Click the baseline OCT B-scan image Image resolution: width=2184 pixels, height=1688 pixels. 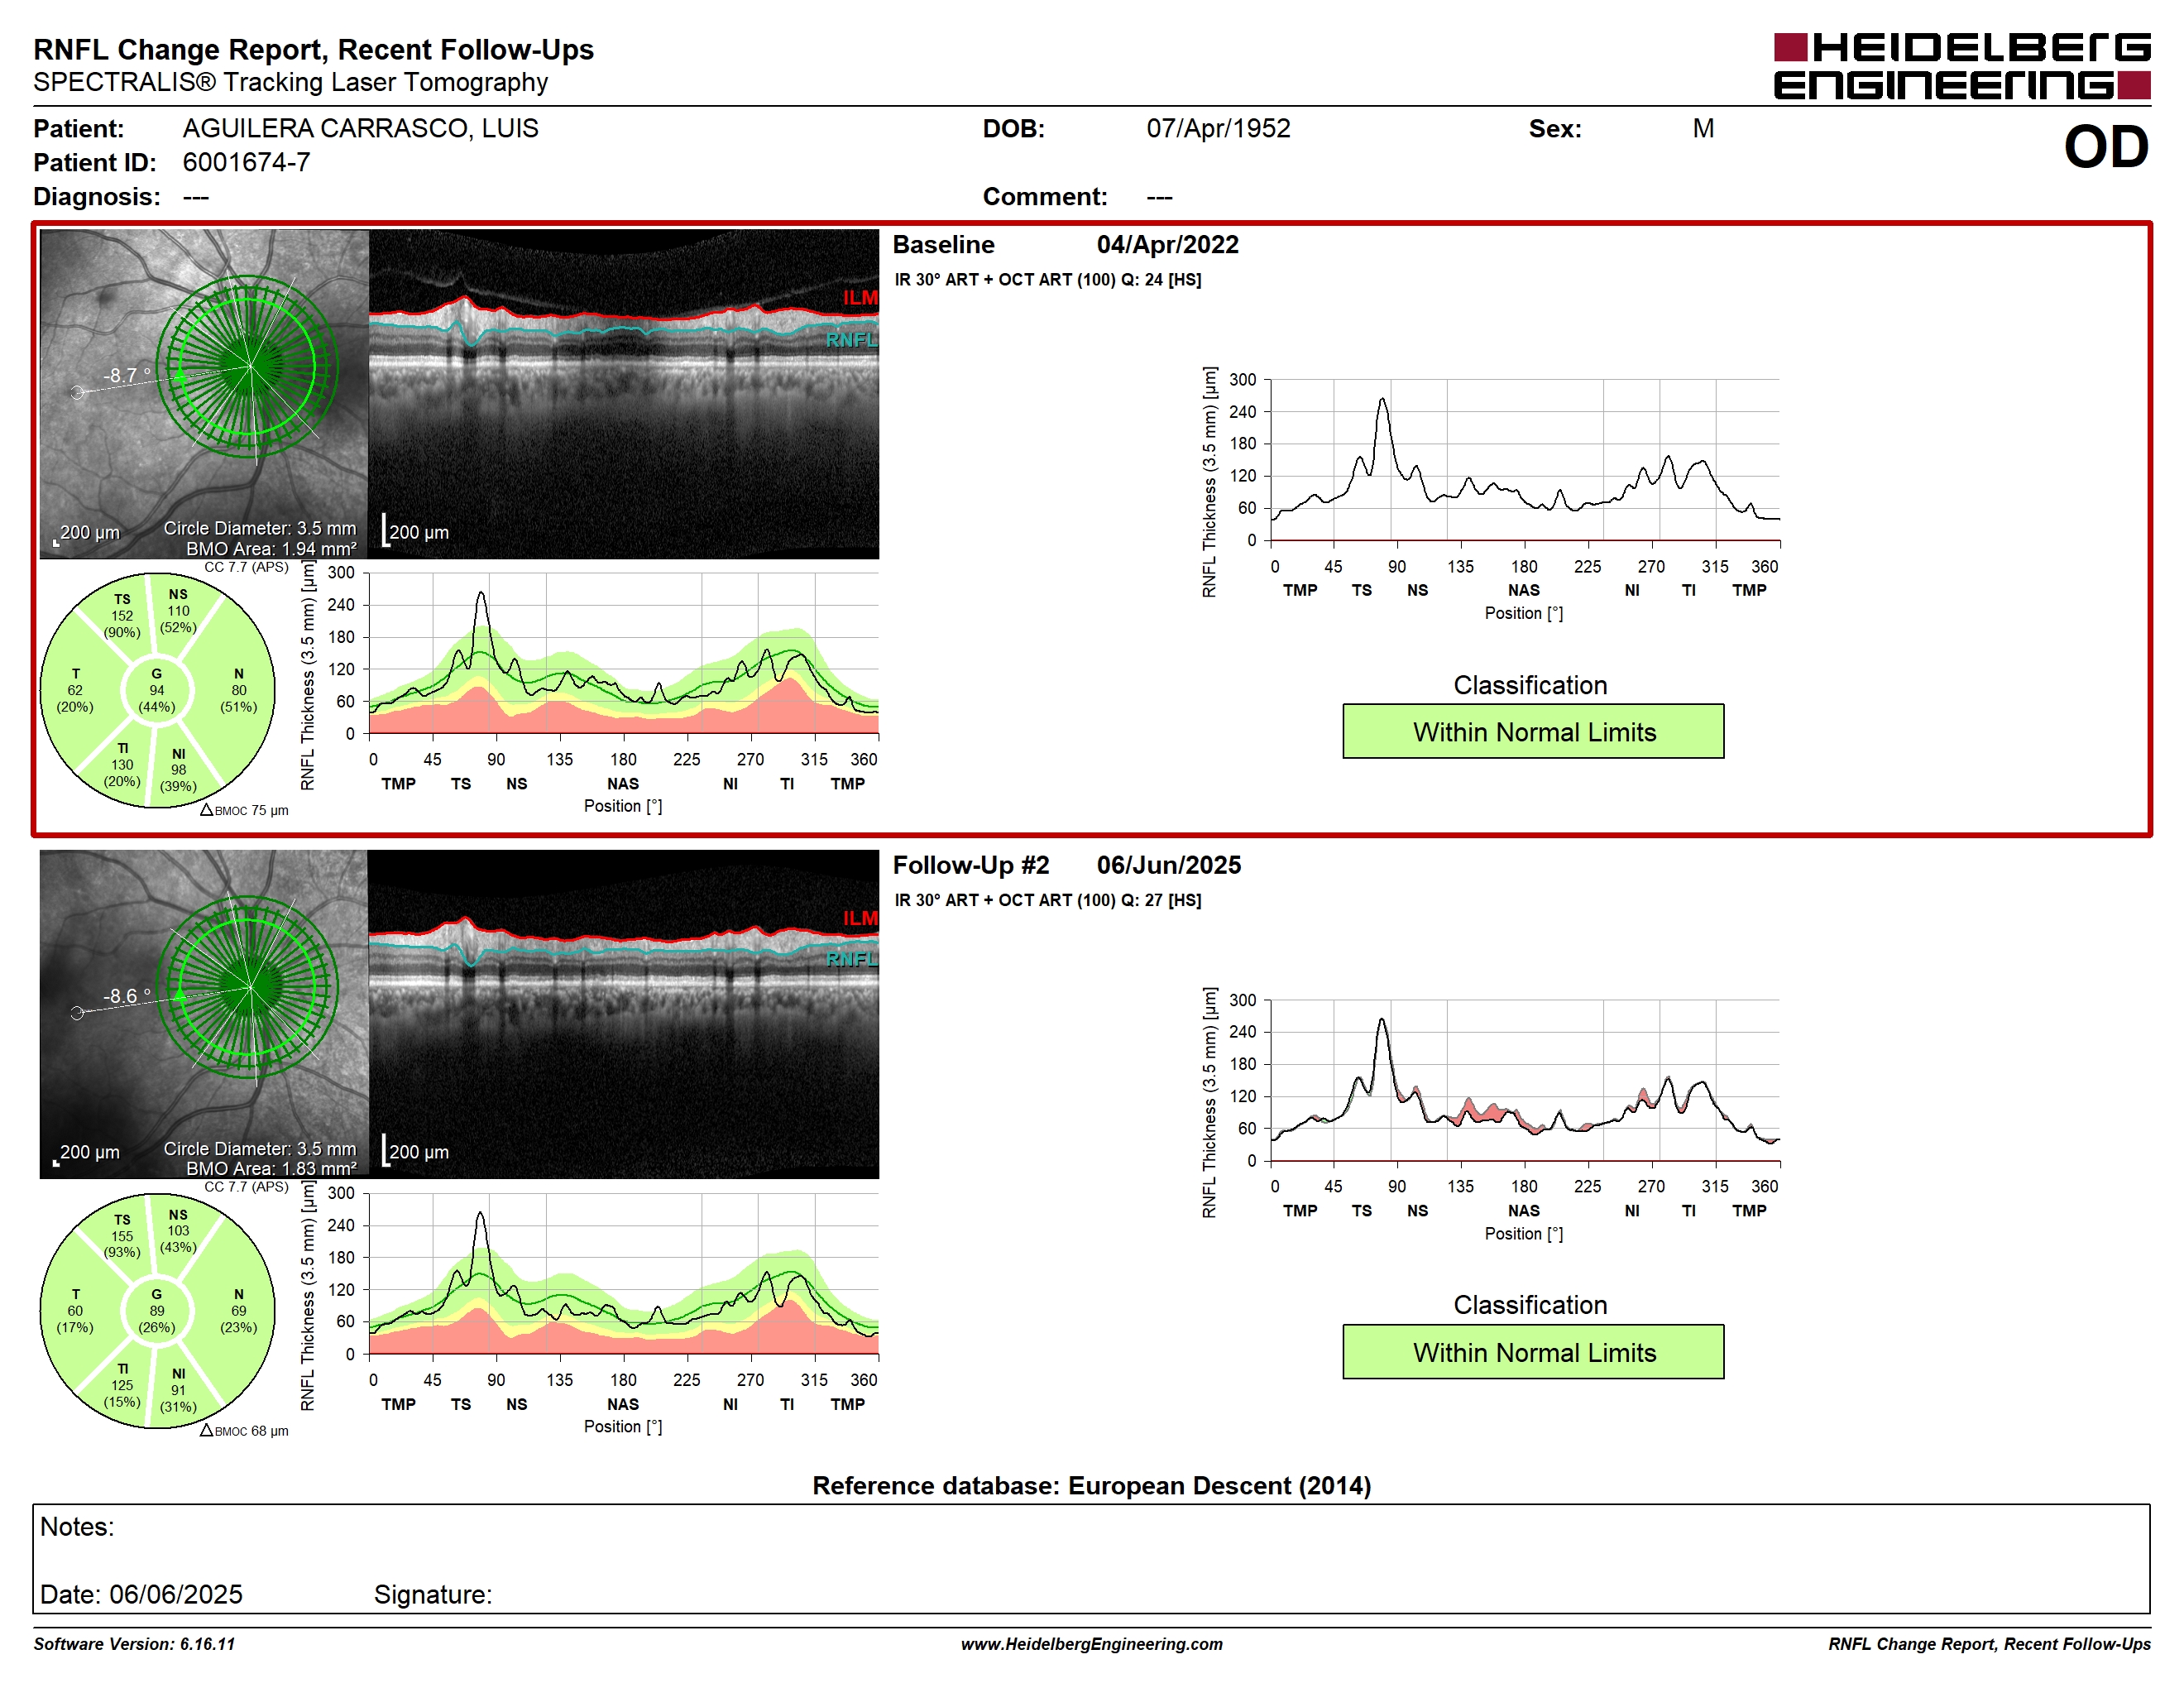pyautogui.click(x=624, y=394)
